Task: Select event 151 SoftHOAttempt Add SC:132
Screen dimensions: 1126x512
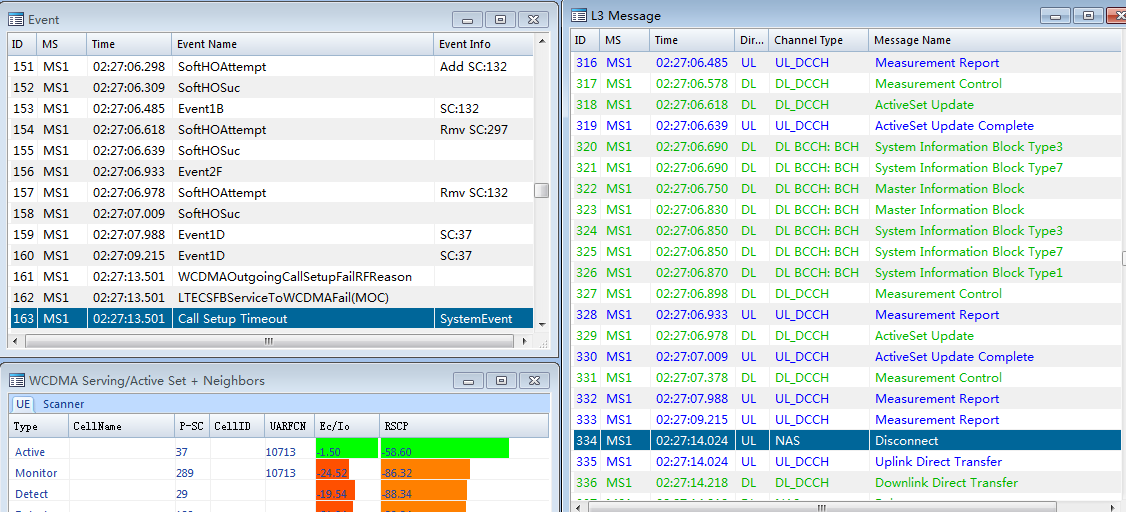Action: pyautogui.click(x=271, y=67)
